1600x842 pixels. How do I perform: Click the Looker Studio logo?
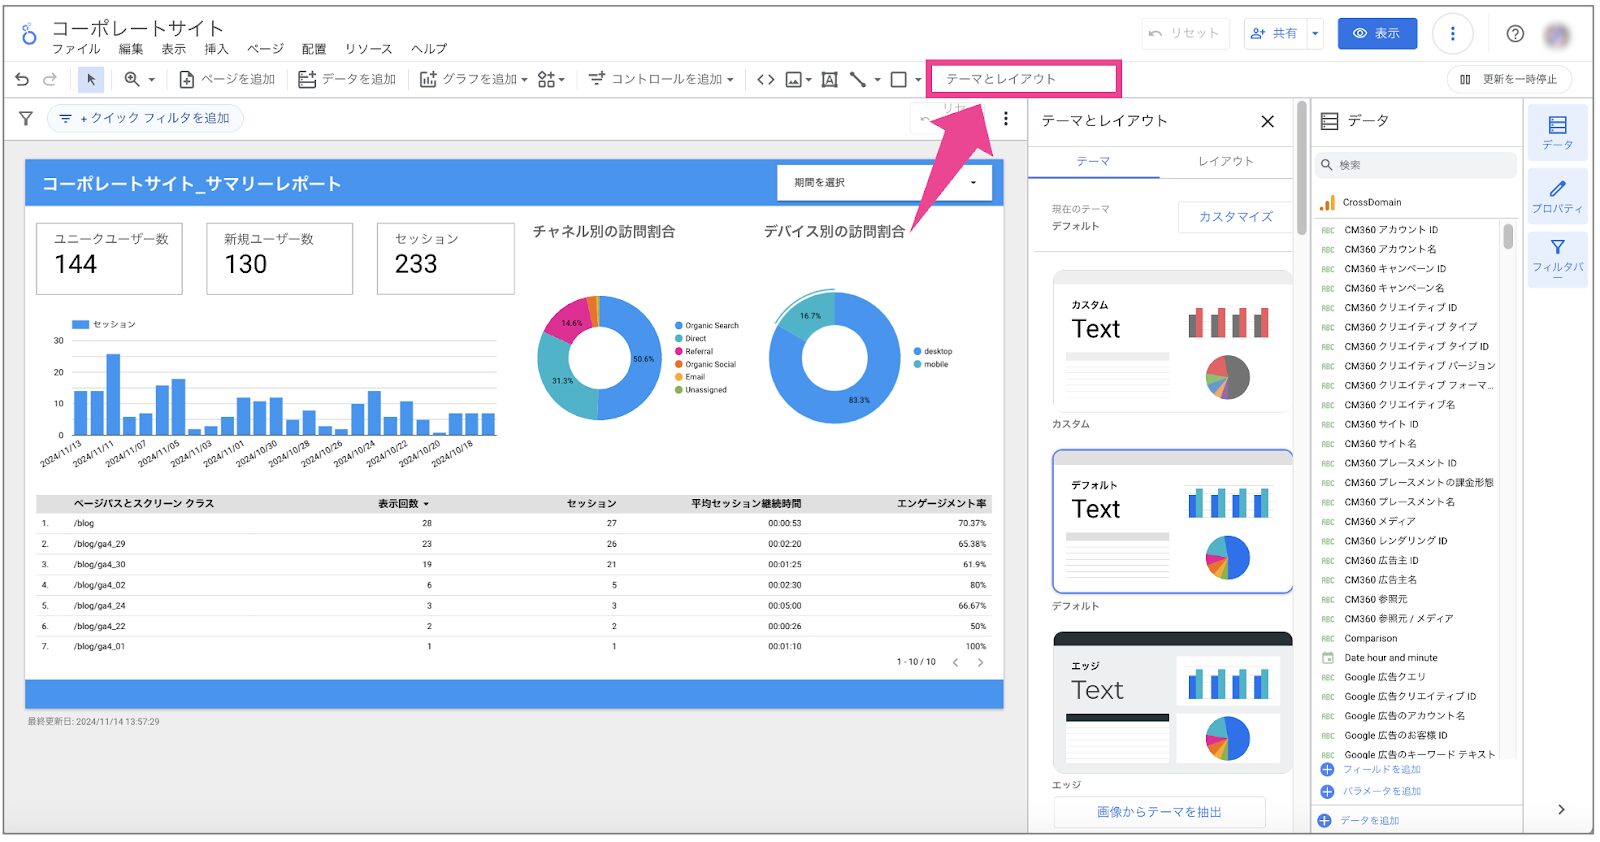(x=29, y=35)
